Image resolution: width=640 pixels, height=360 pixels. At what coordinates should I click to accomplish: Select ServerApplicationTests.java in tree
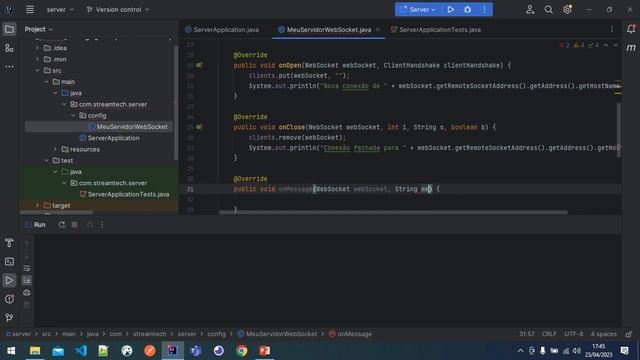coord(124,195)
